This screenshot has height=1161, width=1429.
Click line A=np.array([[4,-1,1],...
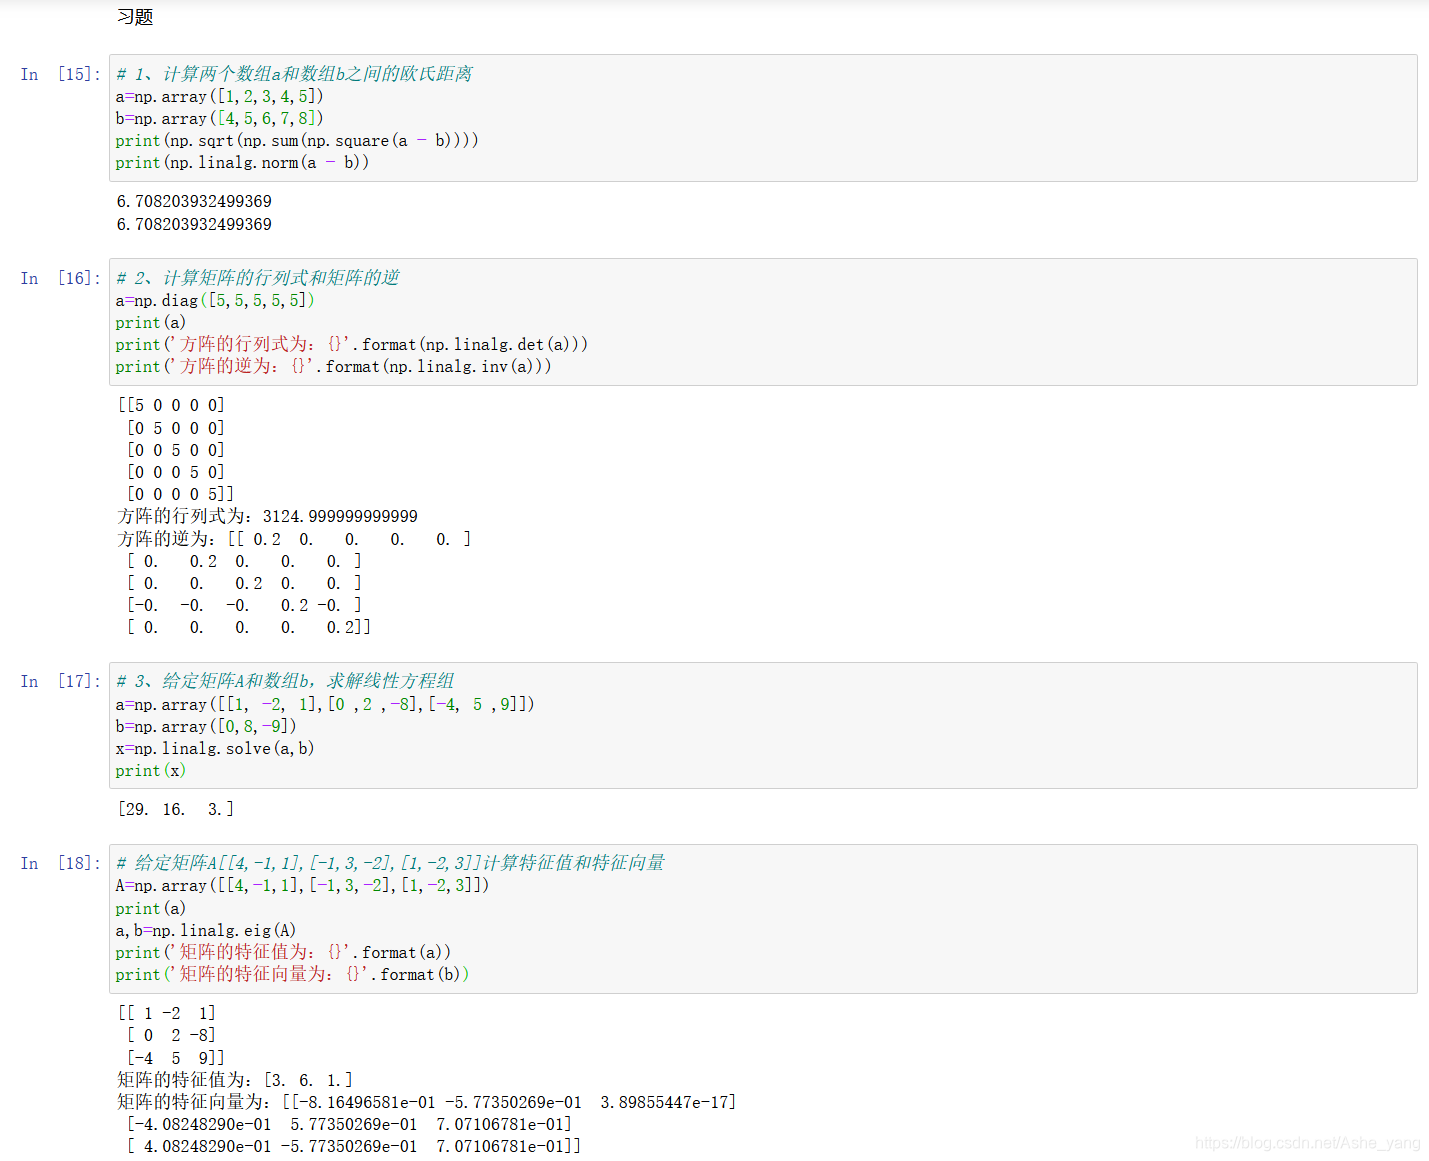point(302,886)
